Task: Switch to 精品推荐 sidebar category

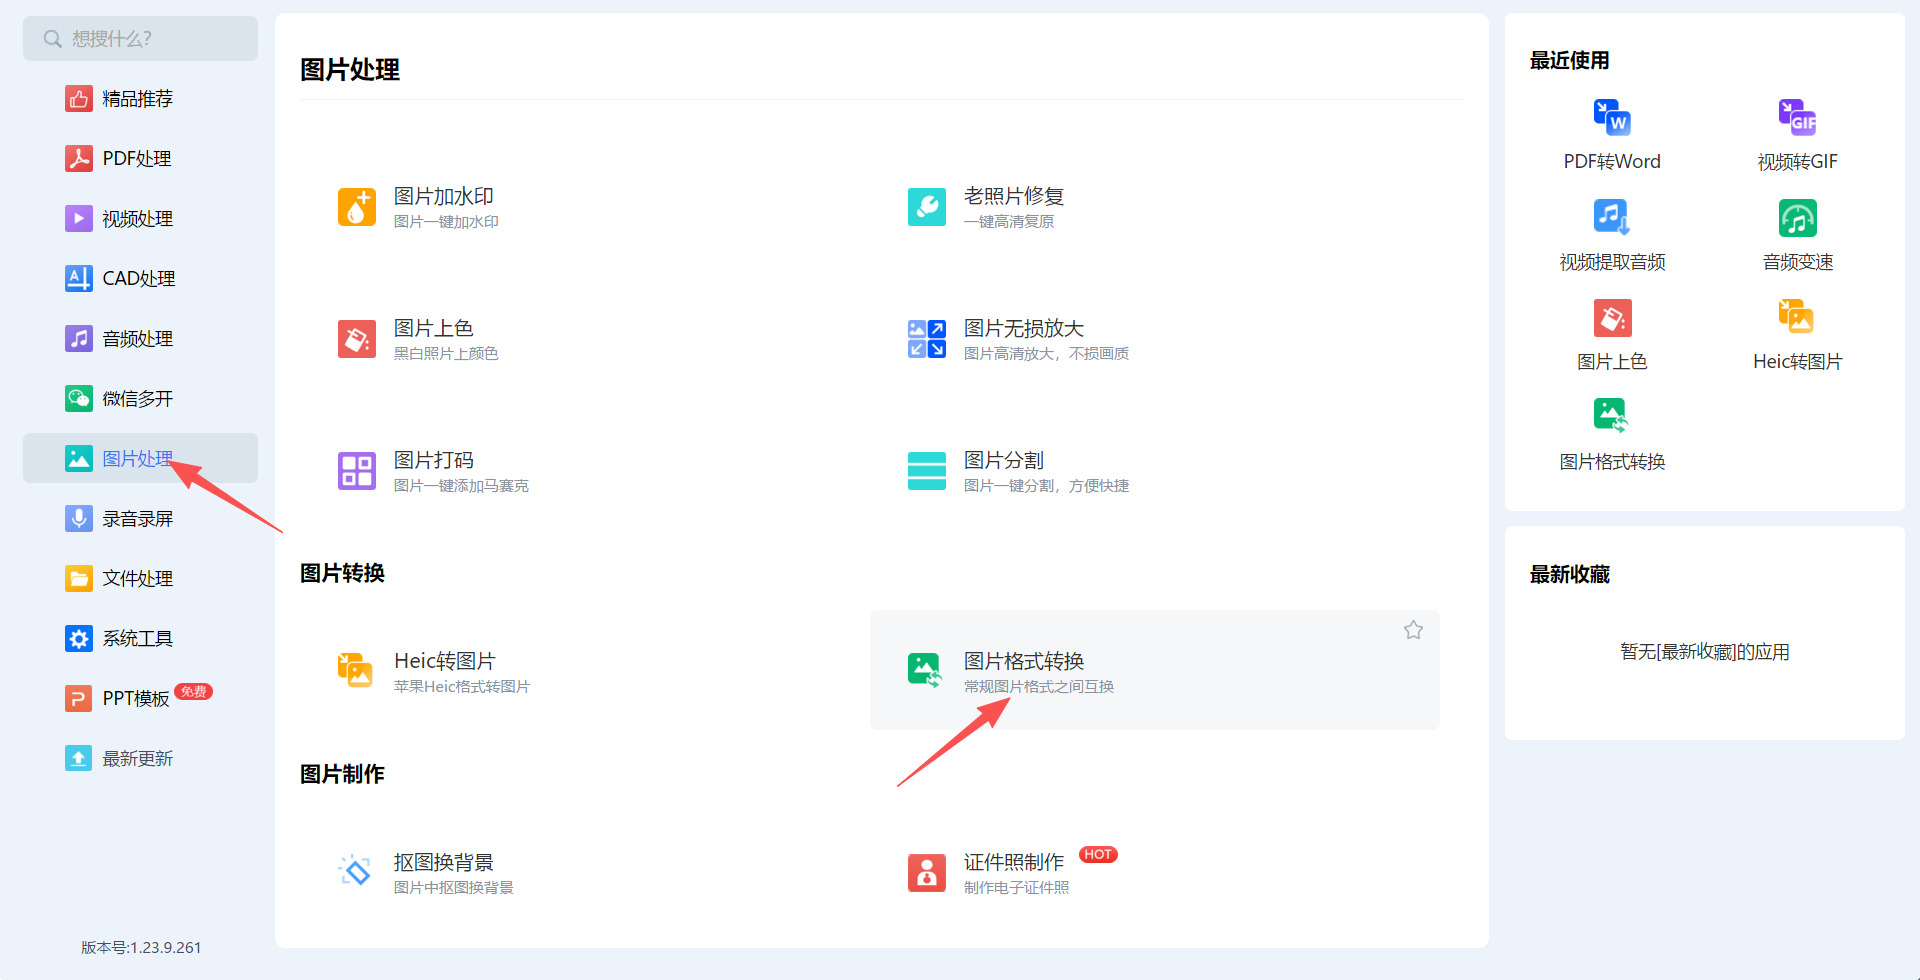Action: 140,98
